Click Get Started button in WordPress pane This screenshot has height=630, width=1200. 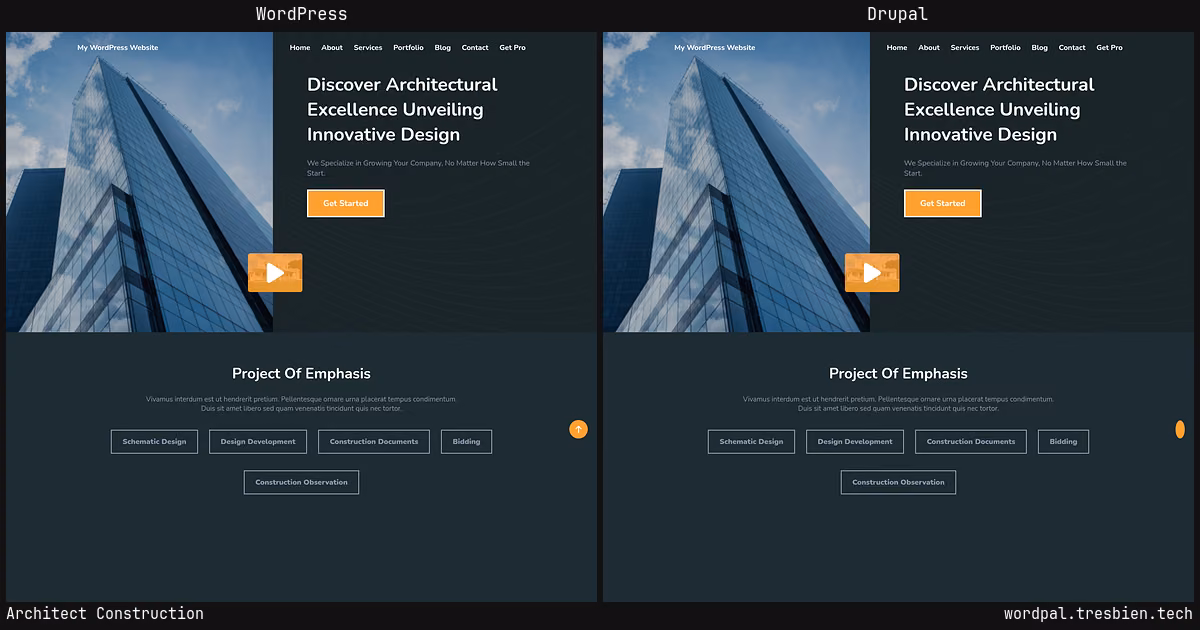click(345, 203)
